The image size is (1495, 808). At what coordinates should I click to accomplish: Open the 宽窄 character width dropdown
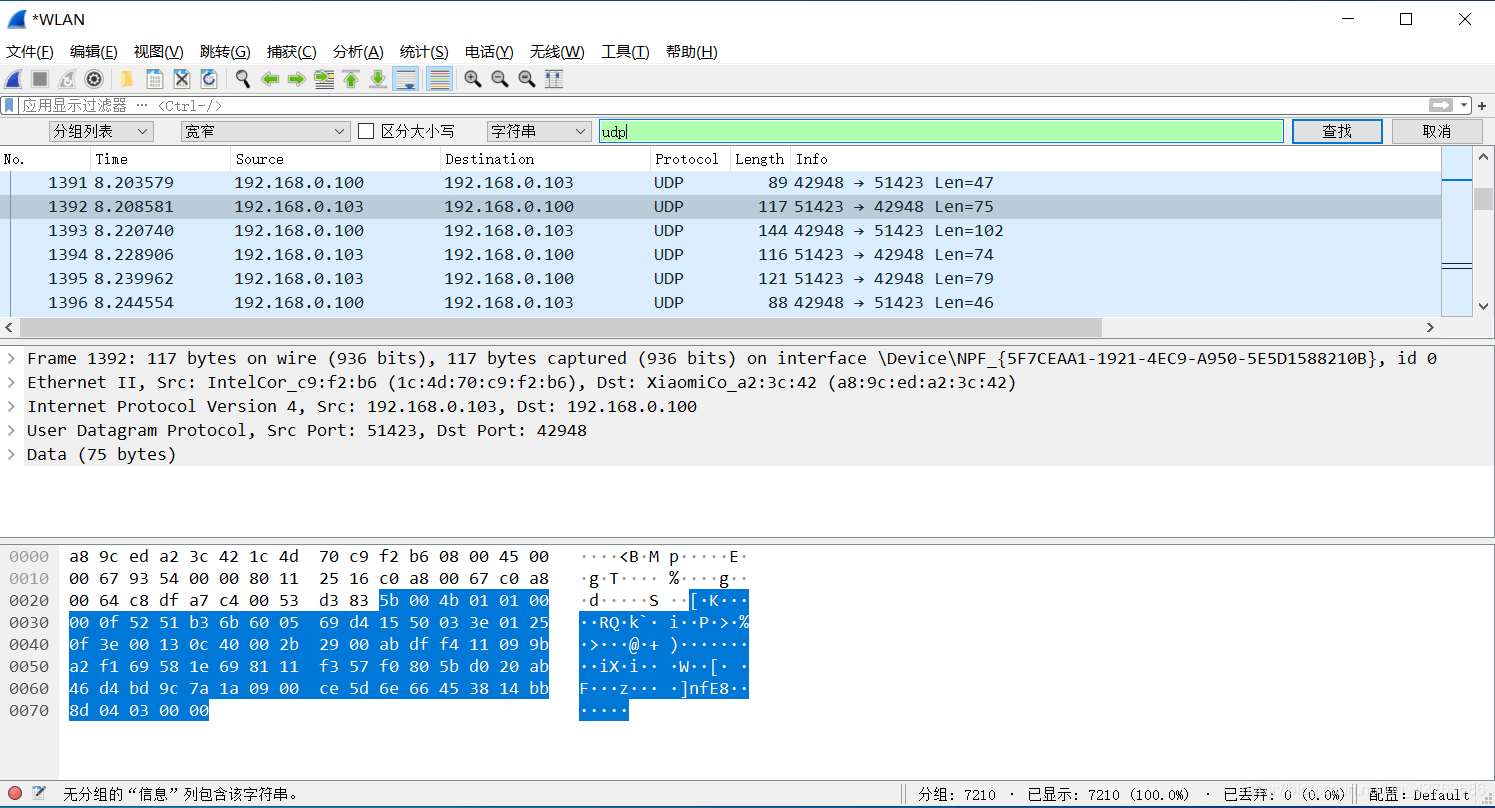265,131
